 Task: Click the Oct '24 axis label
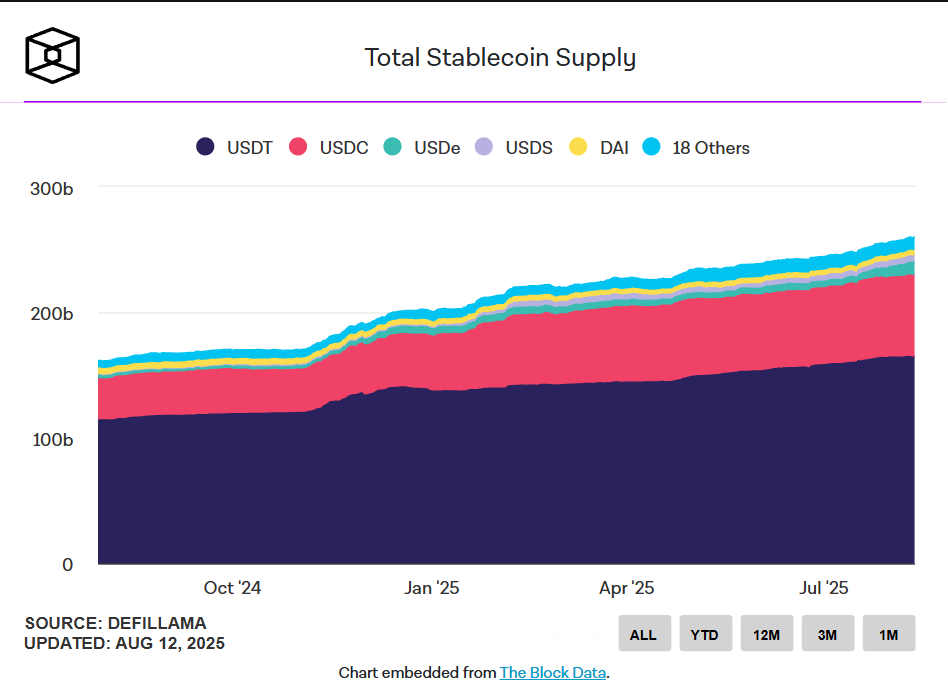[x=232, y=588]
